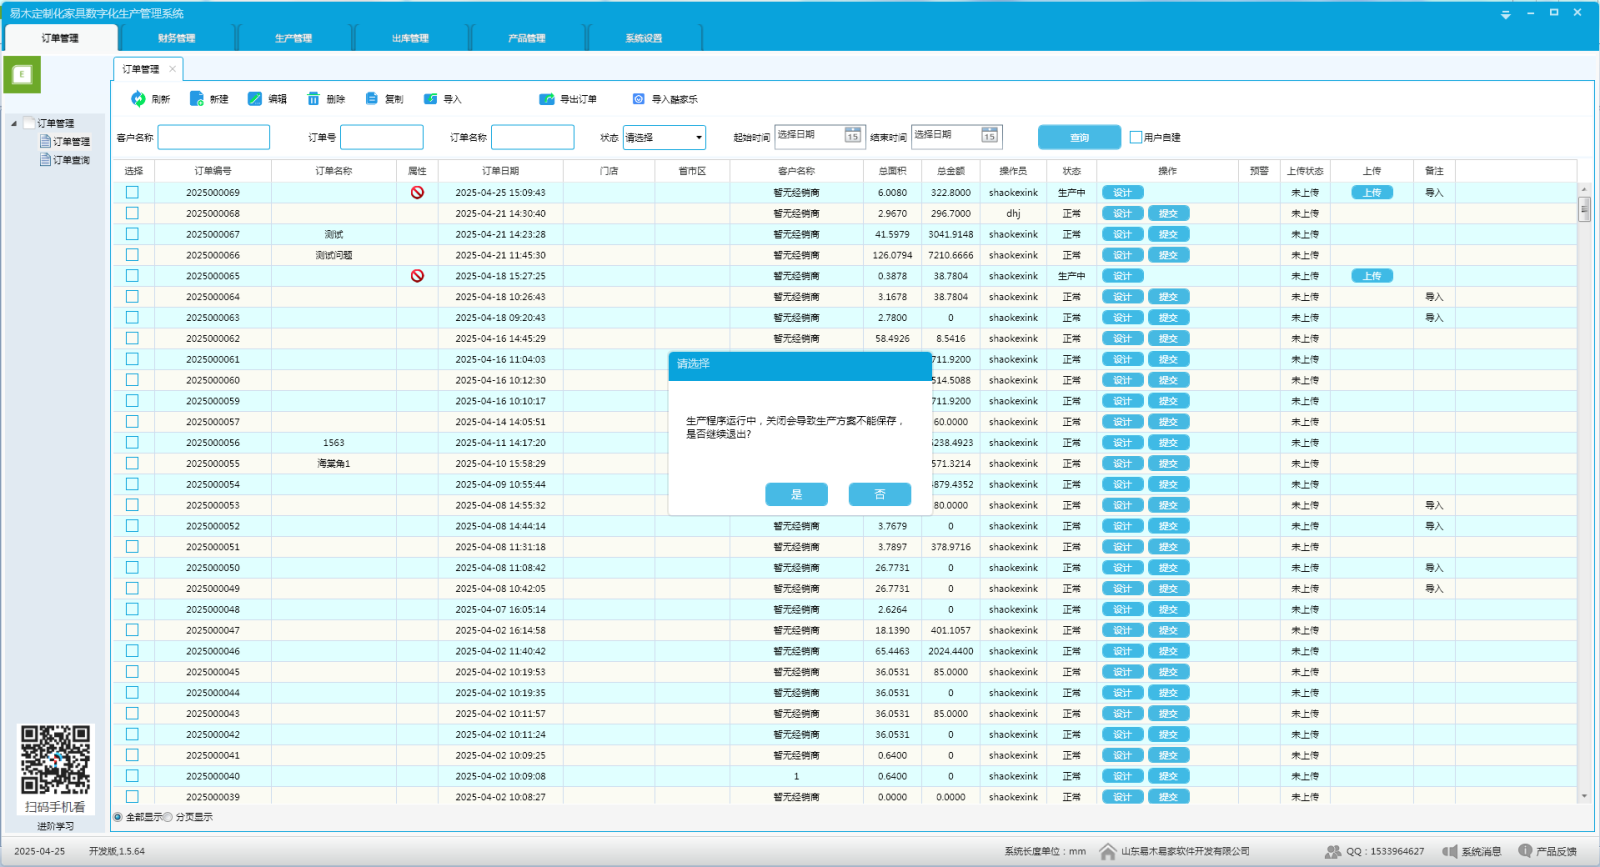Viewport: 1600px width, 867px height.
Task: Check the box for order 2025000050
Action: click(132, 568)
